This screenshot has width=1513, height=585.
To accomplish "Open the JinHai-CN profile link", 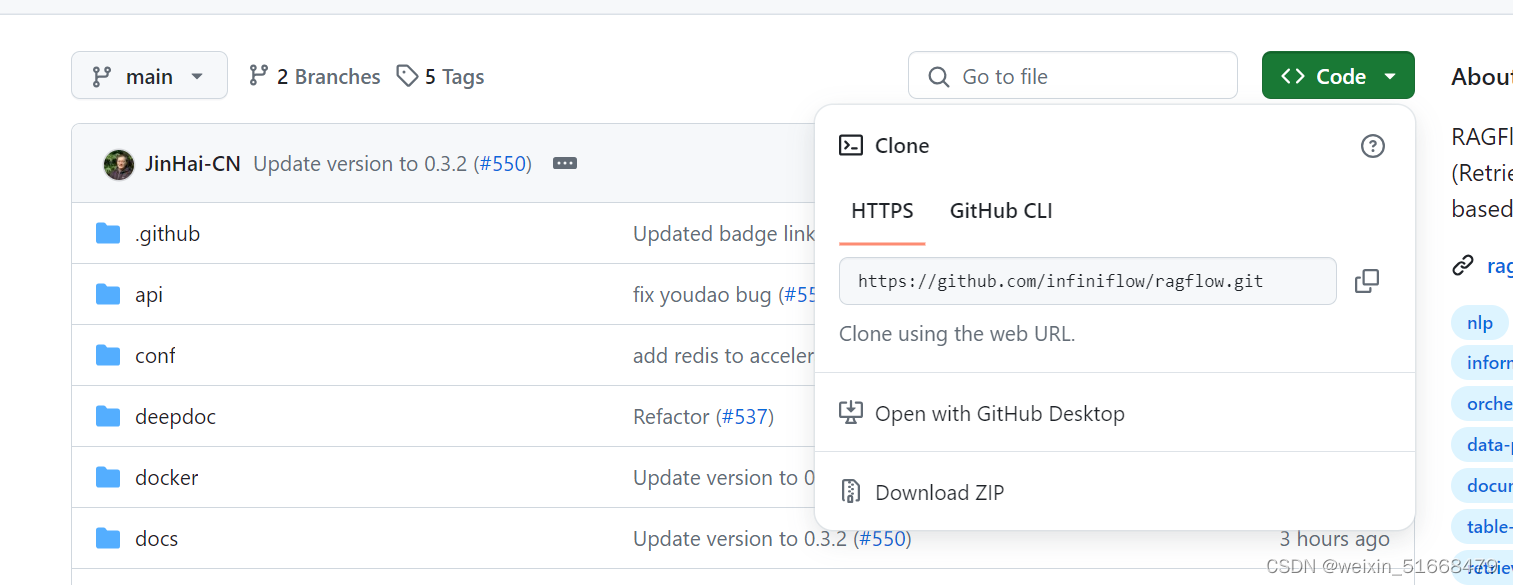I will pos(193,164).
